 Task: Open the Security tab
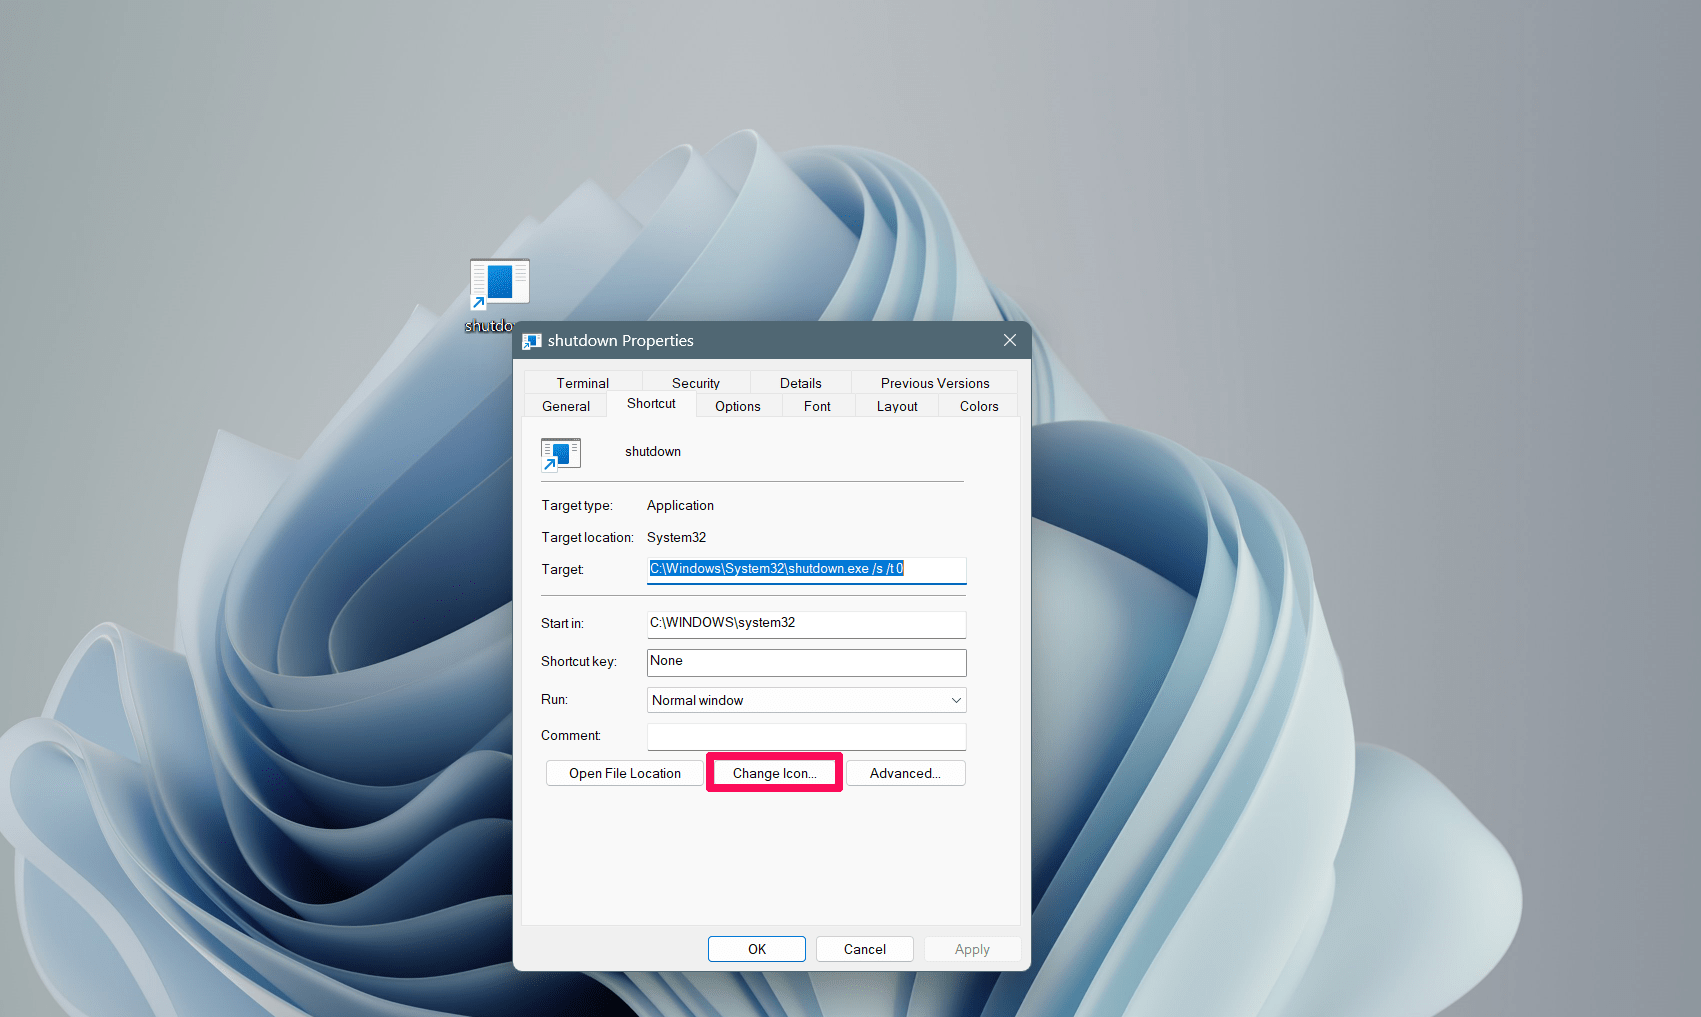point(696,383)
